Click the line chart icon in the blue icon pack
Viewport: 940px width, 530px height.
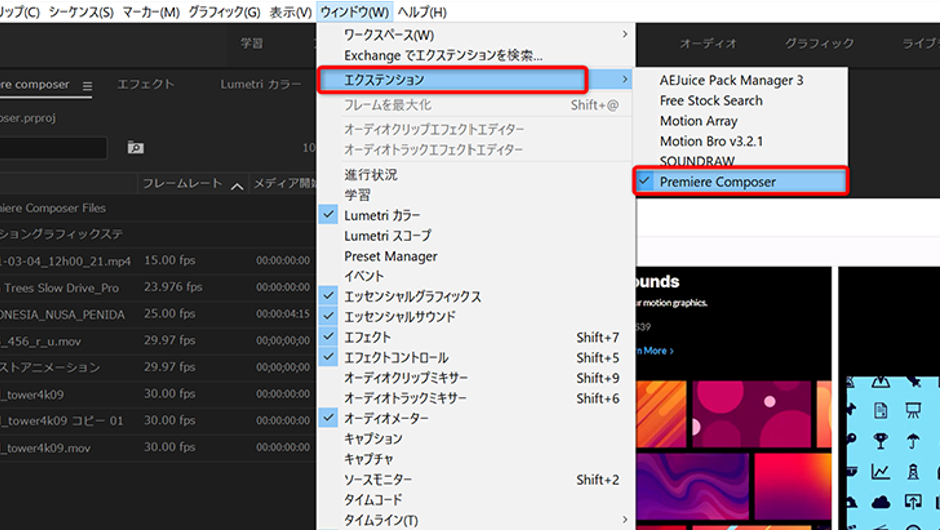click(x=881, y=471)
